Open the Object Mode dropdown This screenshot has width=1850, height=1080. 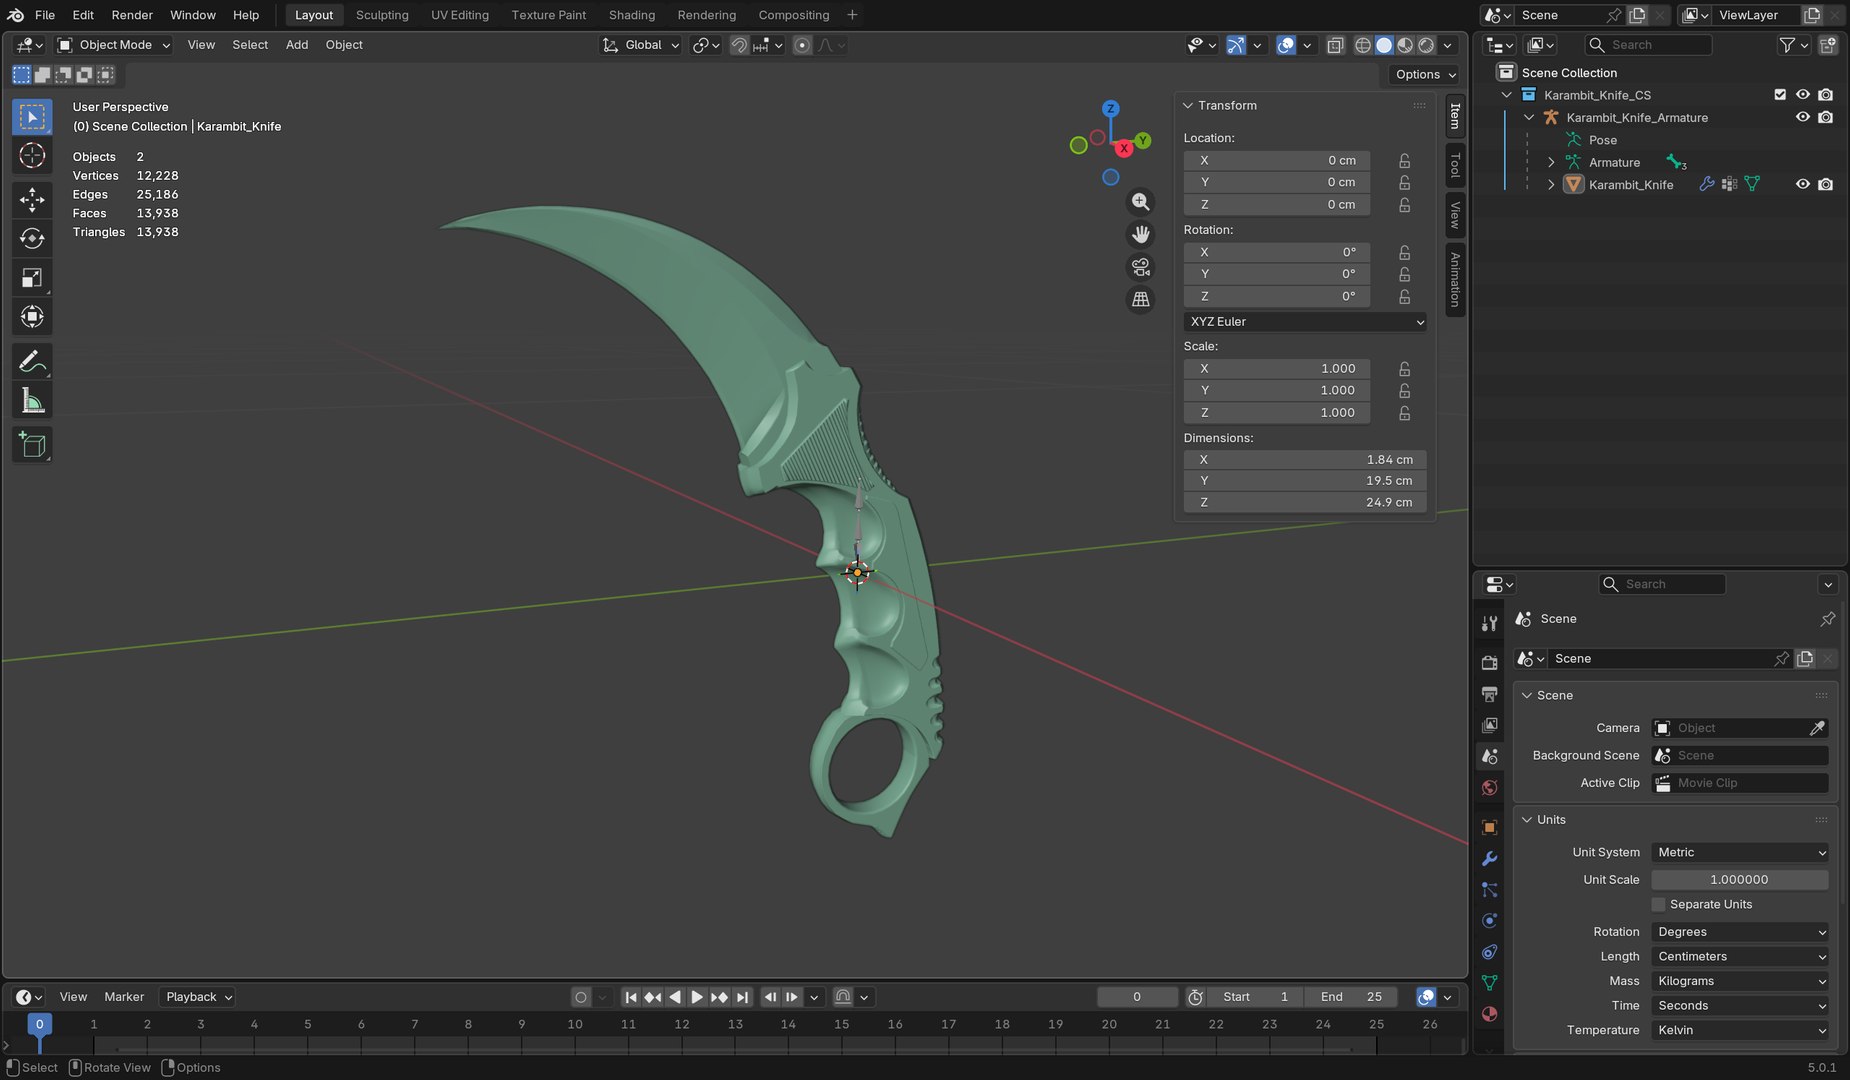point(114,45)
